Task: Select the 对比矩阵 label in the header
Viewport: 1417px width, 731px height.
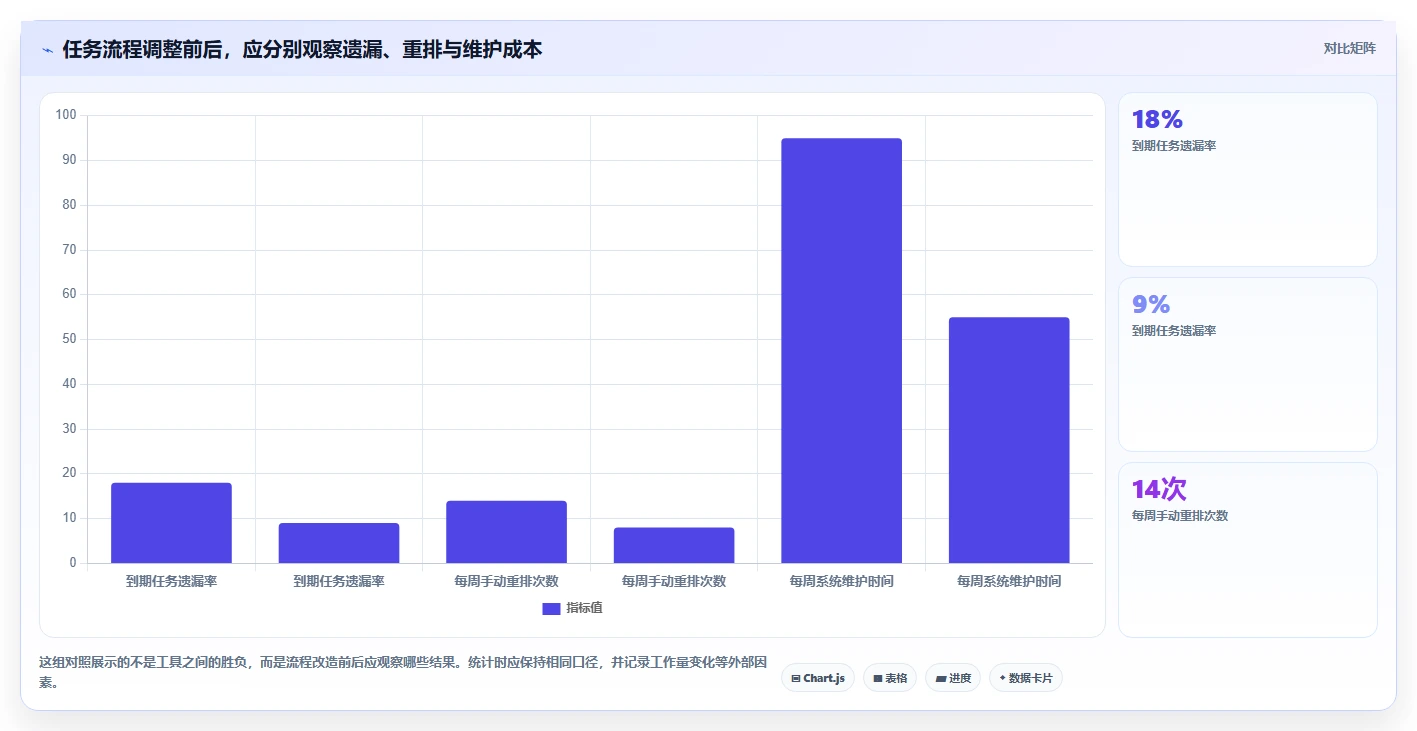Action: 1349,48
